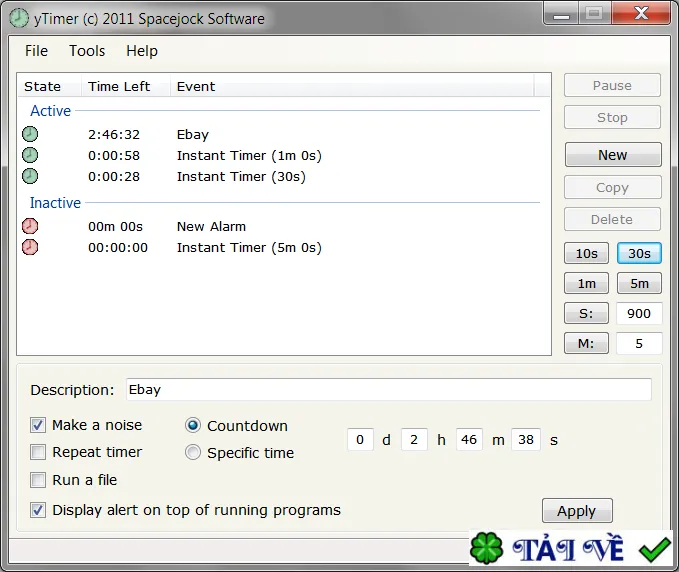Select the Countdown radio button

coord(193,425)
